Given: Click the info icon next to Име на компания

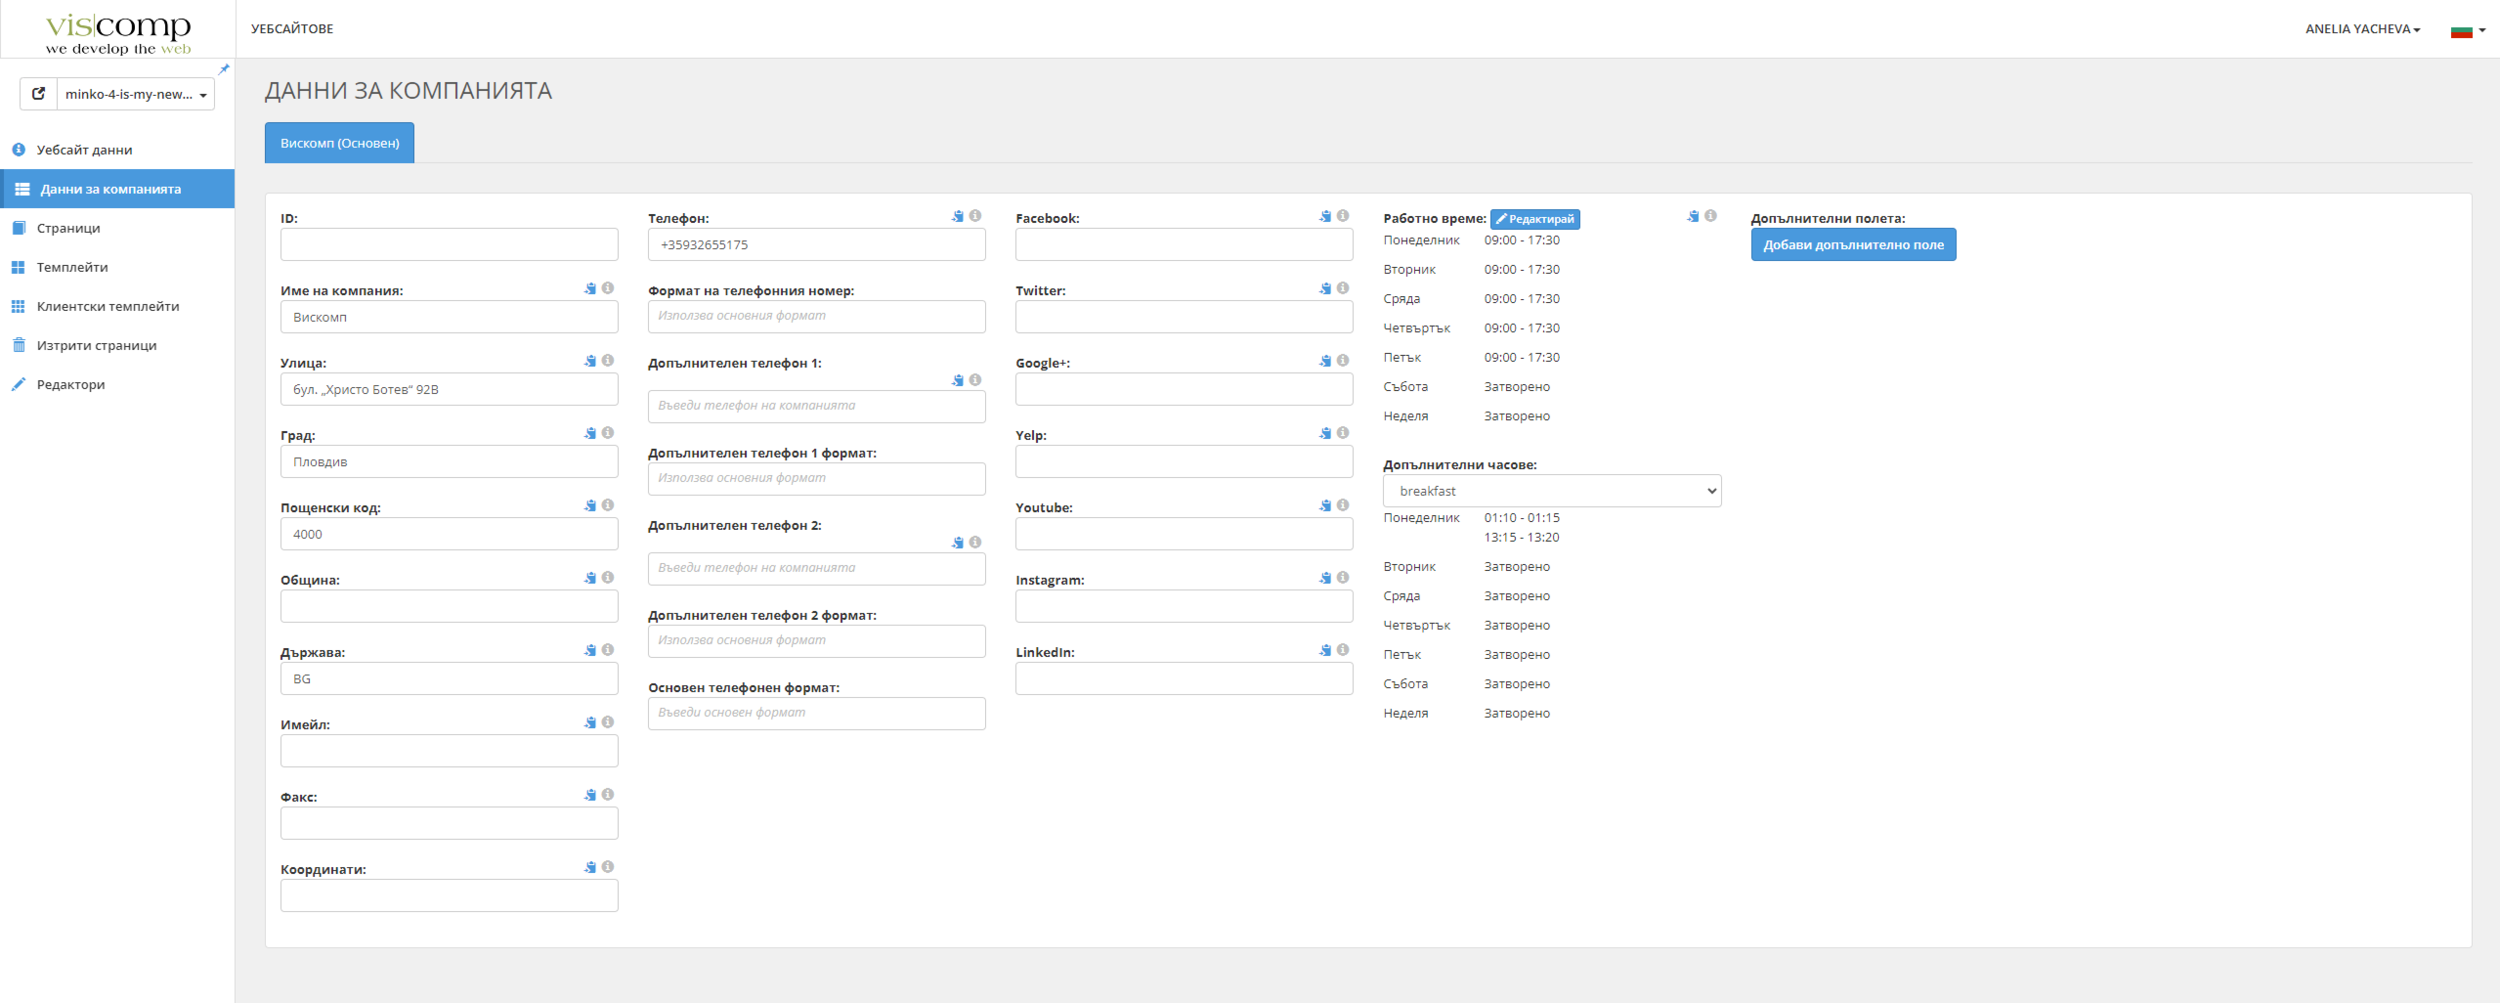Looking at the screenshot, I should 608,289.
